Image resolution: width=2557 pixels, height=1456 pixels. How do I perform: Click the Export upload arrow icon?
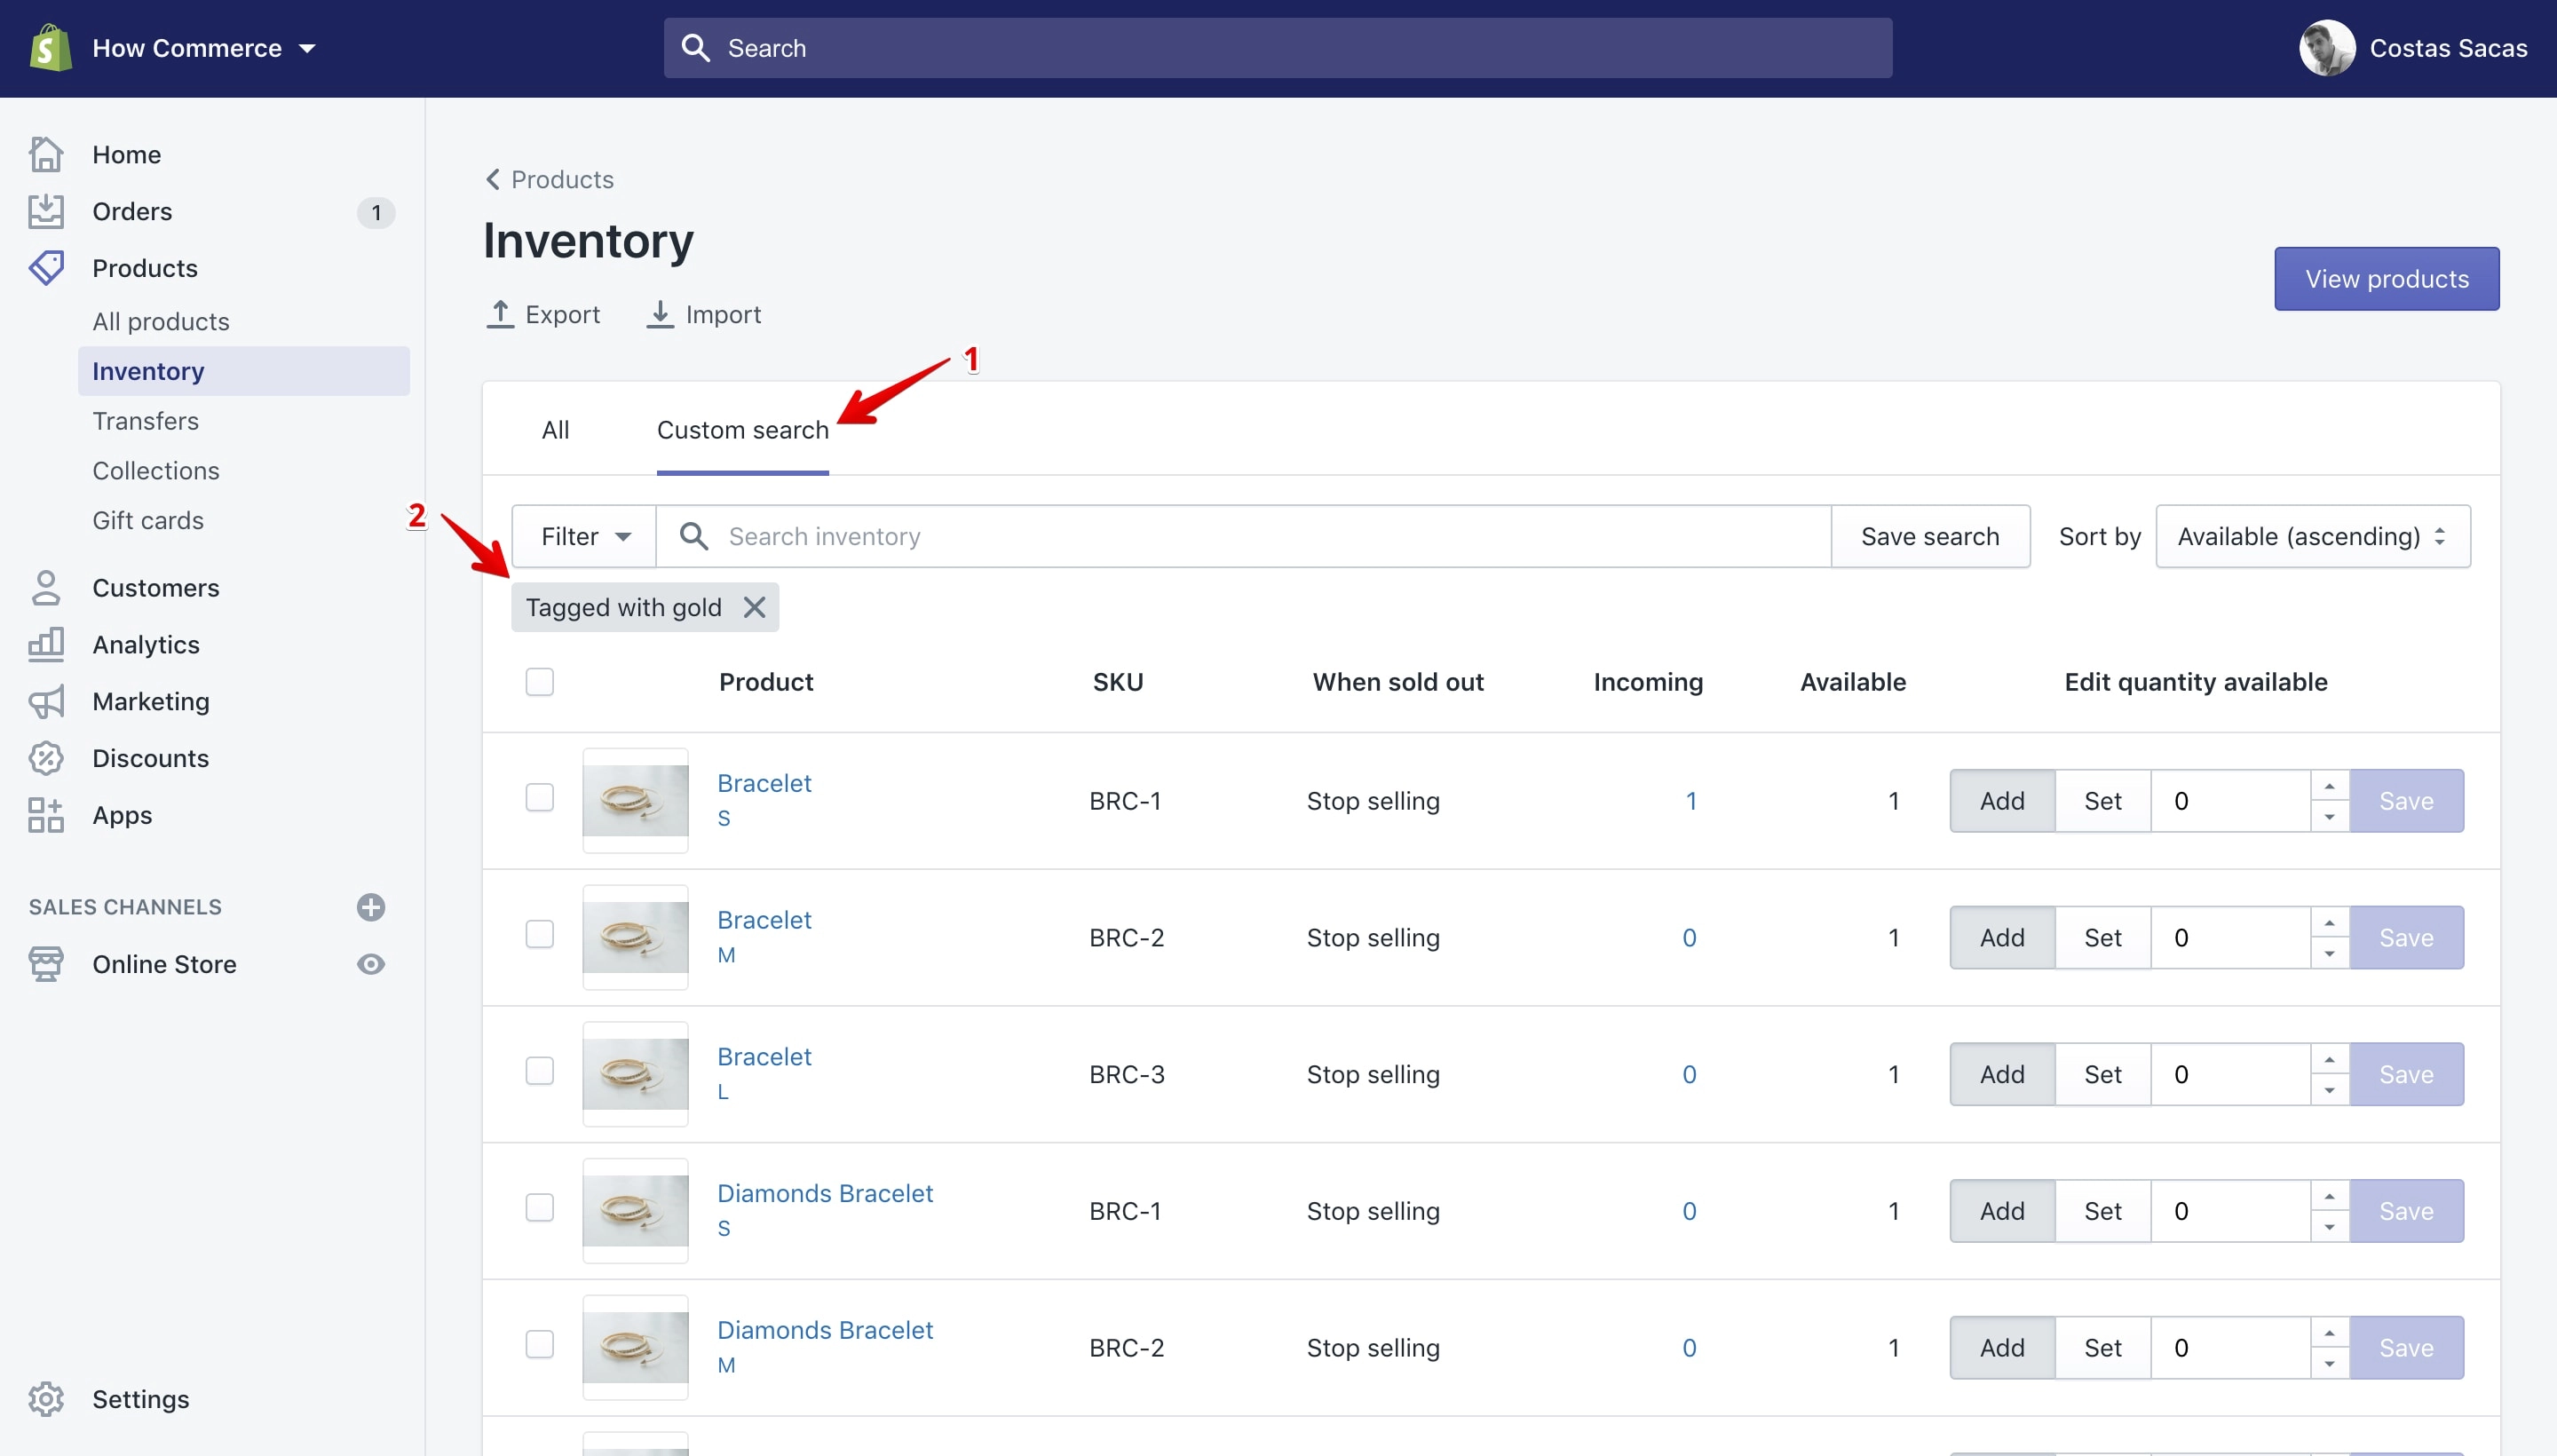click(500, 314)
